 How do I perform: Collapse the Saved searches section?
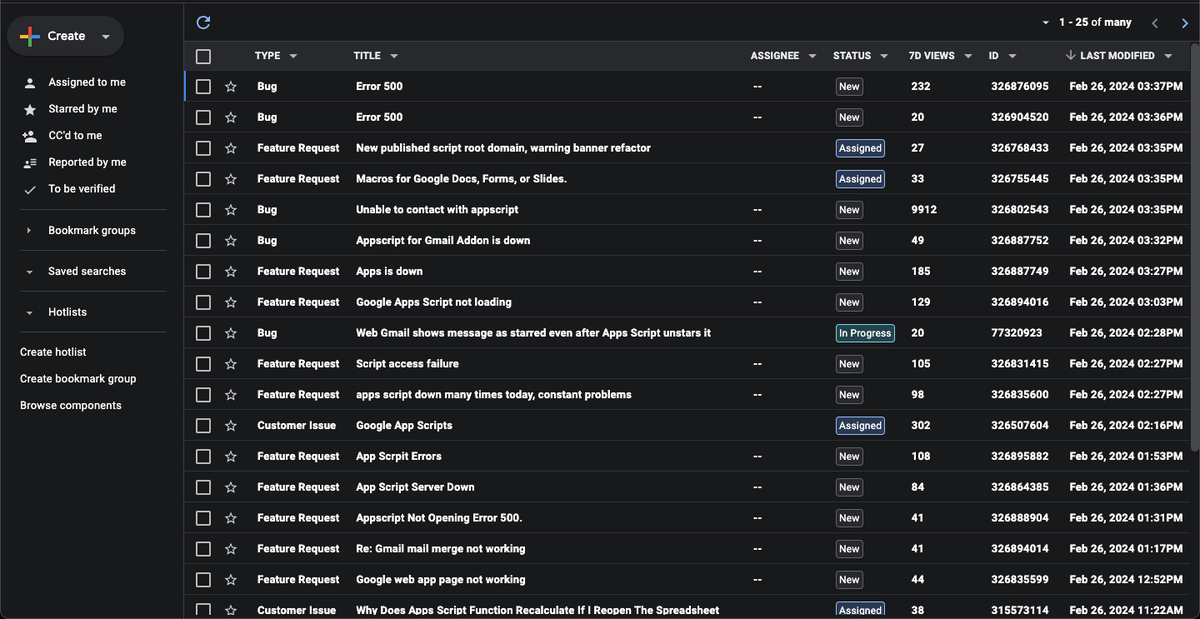(x=29, y=272)
